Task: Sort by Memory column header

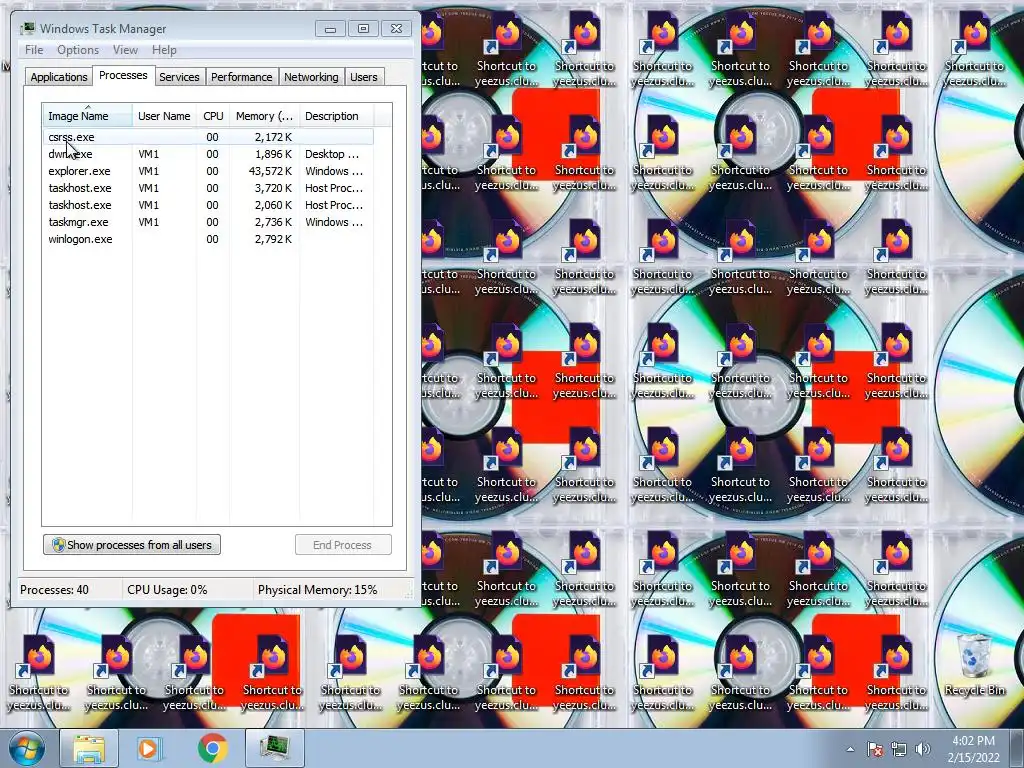Action: click(264, 116)
